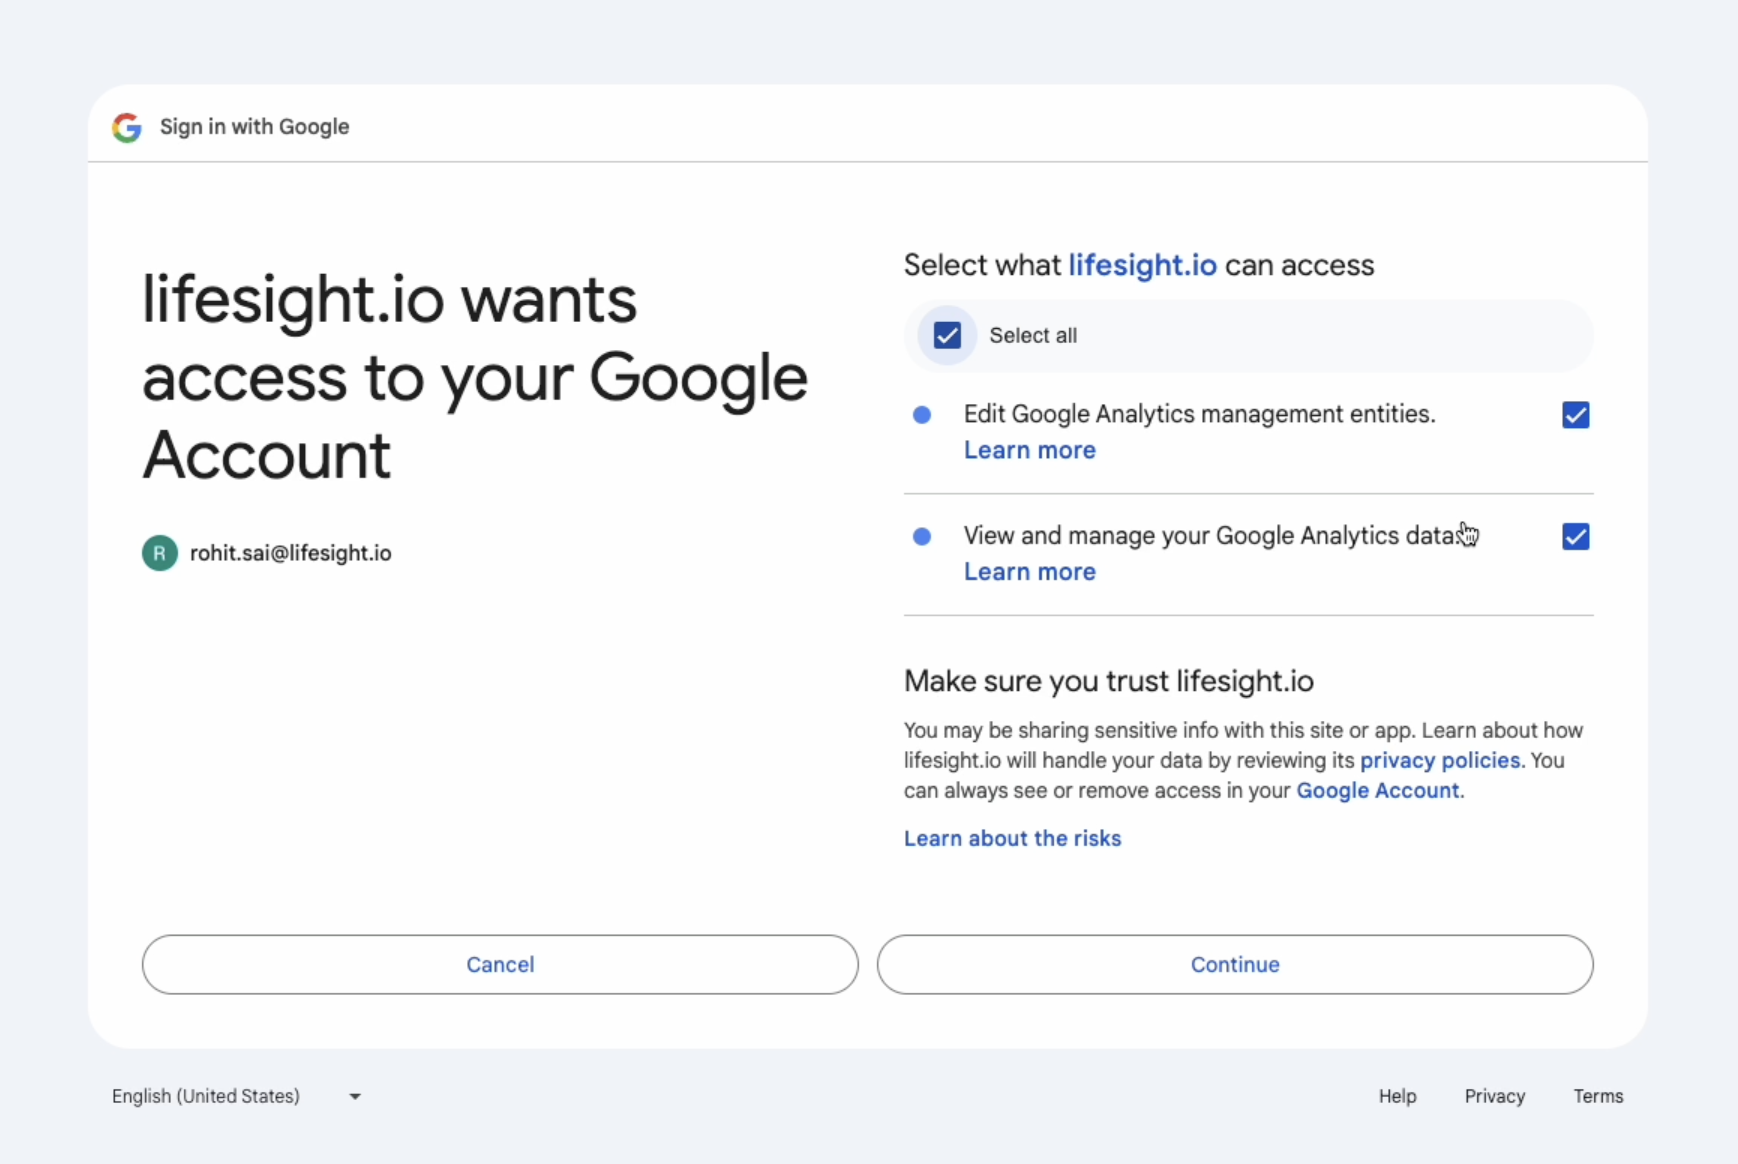
Task: Open Learn more under View and manage data
Action: click(1029, 572)
